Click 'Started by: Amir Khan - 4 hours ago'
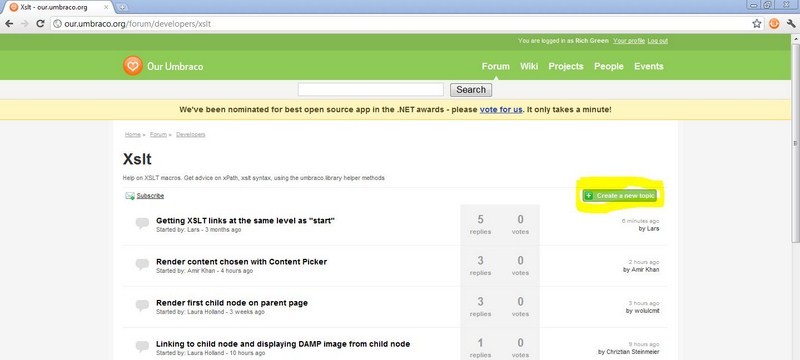This screenshot has width=800, height=360. [x=204, y=271]
